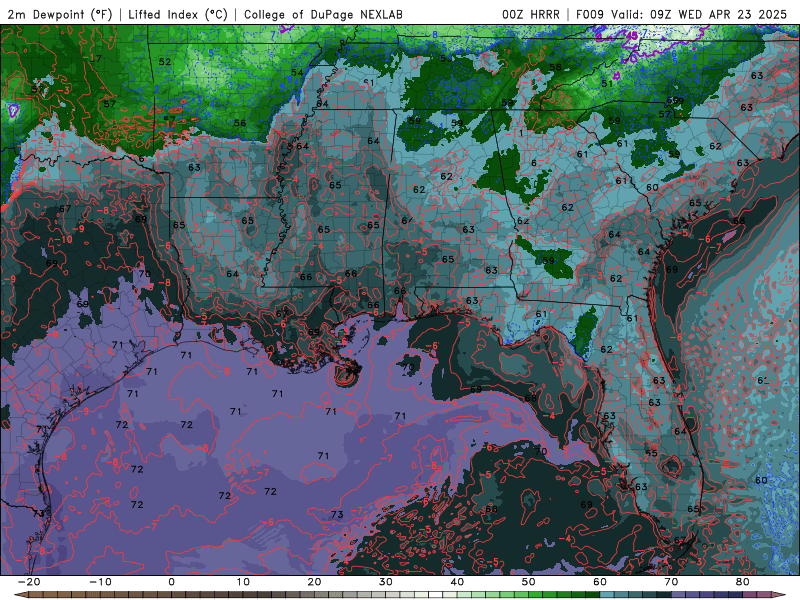Click the '20' label on the color scale
The width and height of the screenshot is (800, 600).
pyautogui.click(x=314, y=582)
